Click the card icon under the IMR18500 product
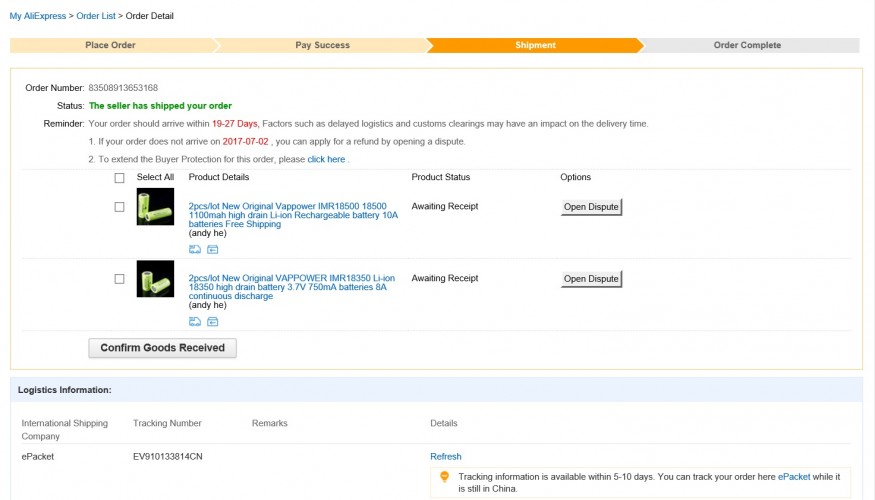 tap(212, 249)
